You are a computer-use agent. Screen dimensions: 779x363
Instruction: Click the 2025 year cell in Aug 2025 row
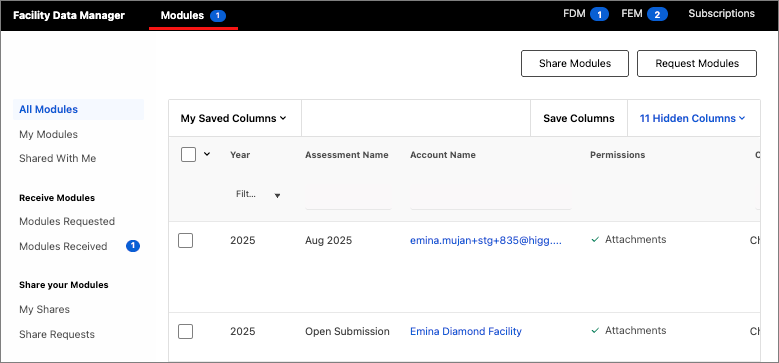coord(242,240)
